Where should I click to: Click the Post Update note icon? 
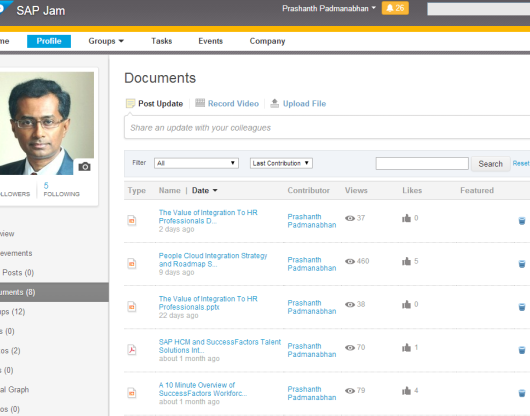pyautogui.click(x=130, y=103)
